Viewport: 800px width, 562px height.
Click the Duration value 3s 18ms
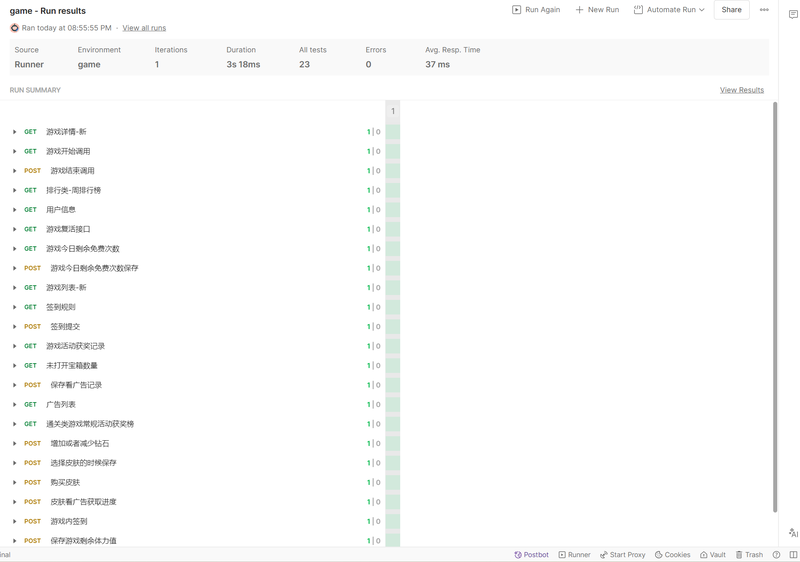coord(243,65)
